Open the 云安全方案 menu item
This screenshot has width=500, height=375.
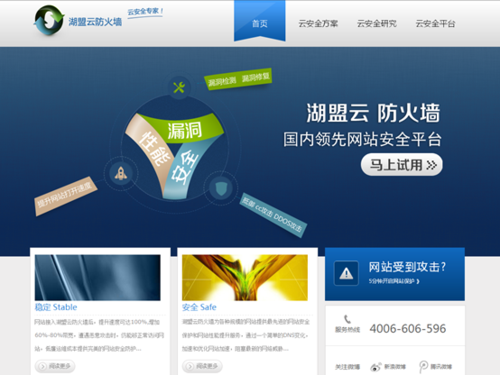pyautogui.click(x=318, y=23)
